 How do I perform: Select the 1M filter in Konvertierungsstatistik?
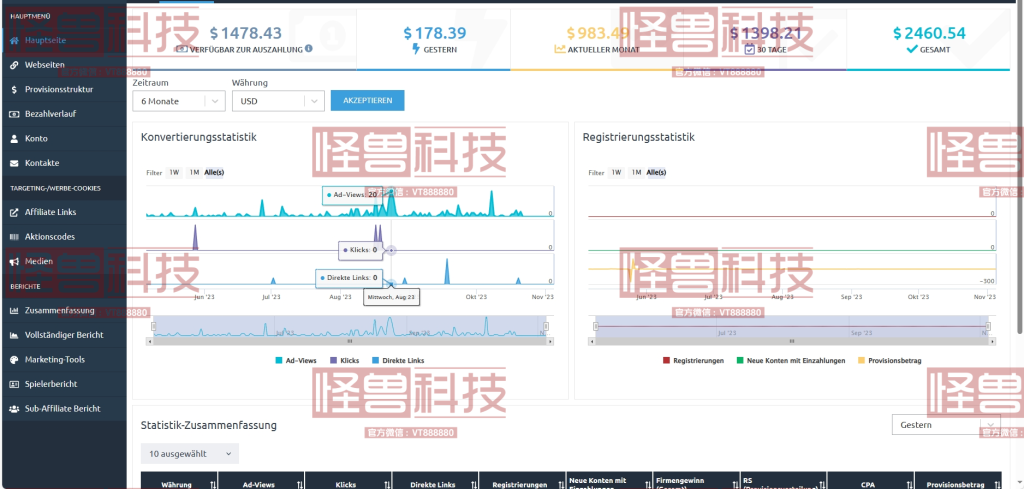[x=194, y=173]
